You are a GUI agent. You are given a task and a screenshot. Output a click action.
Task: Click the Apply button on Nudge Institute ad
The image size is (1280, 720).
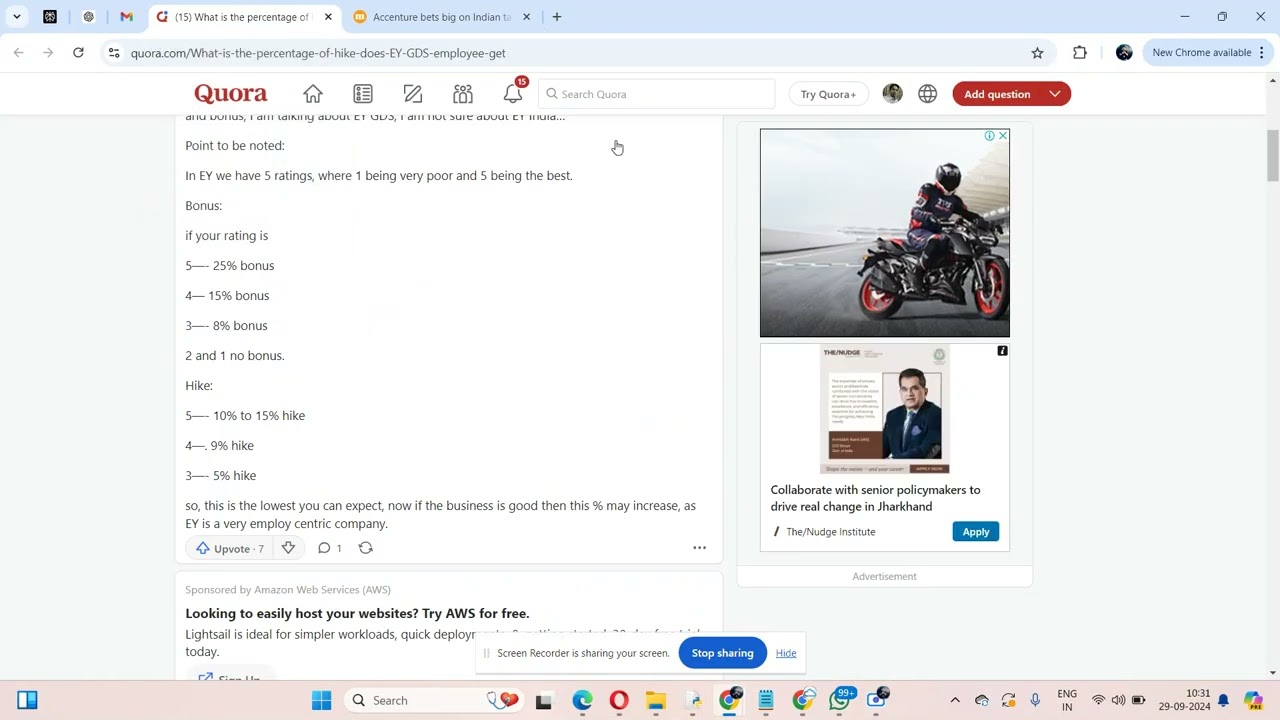976,532
